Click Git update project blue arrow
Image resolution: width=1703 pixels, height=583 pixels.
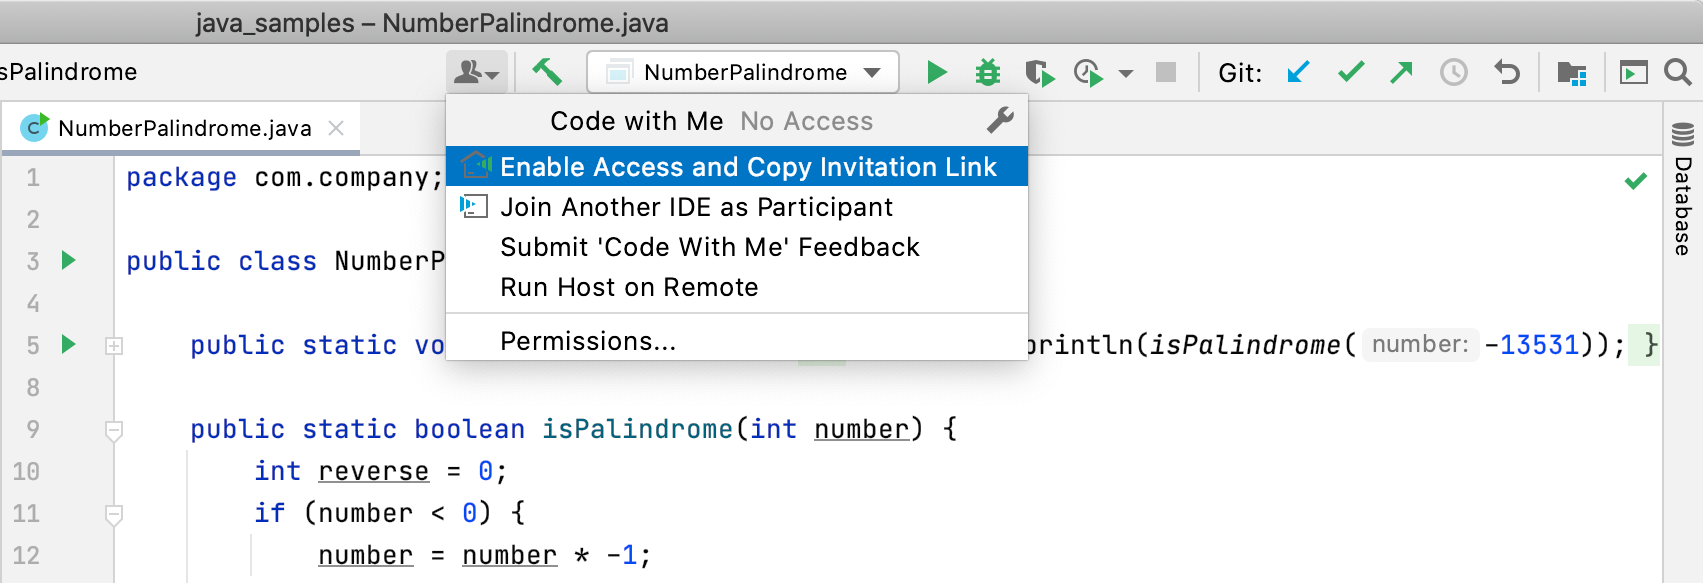pyautogui.click(x=1298, y=72)
